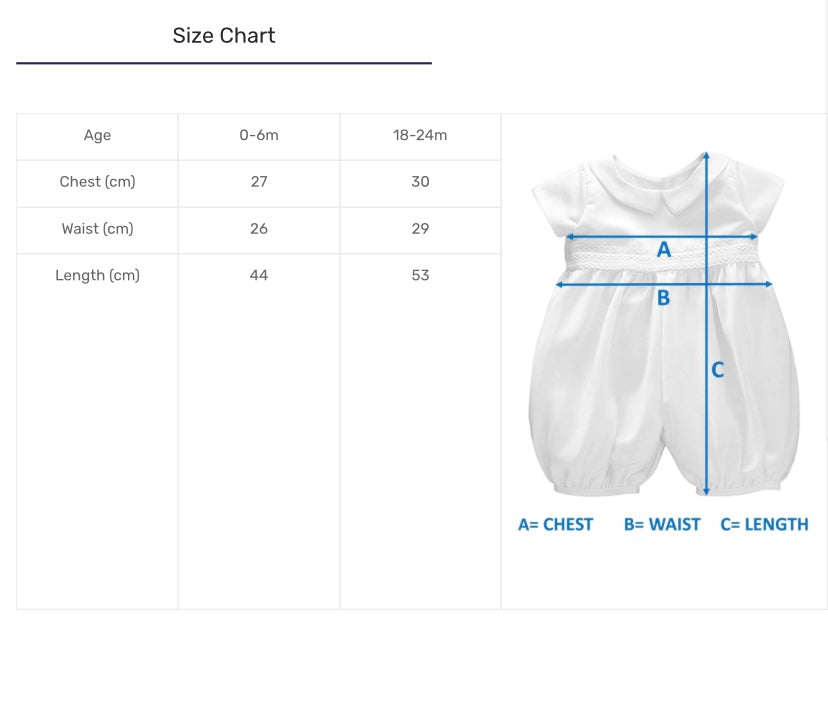Click the blue letter A chest marker
This screenshot has width=828, height=718.
(x=663, y=250)
